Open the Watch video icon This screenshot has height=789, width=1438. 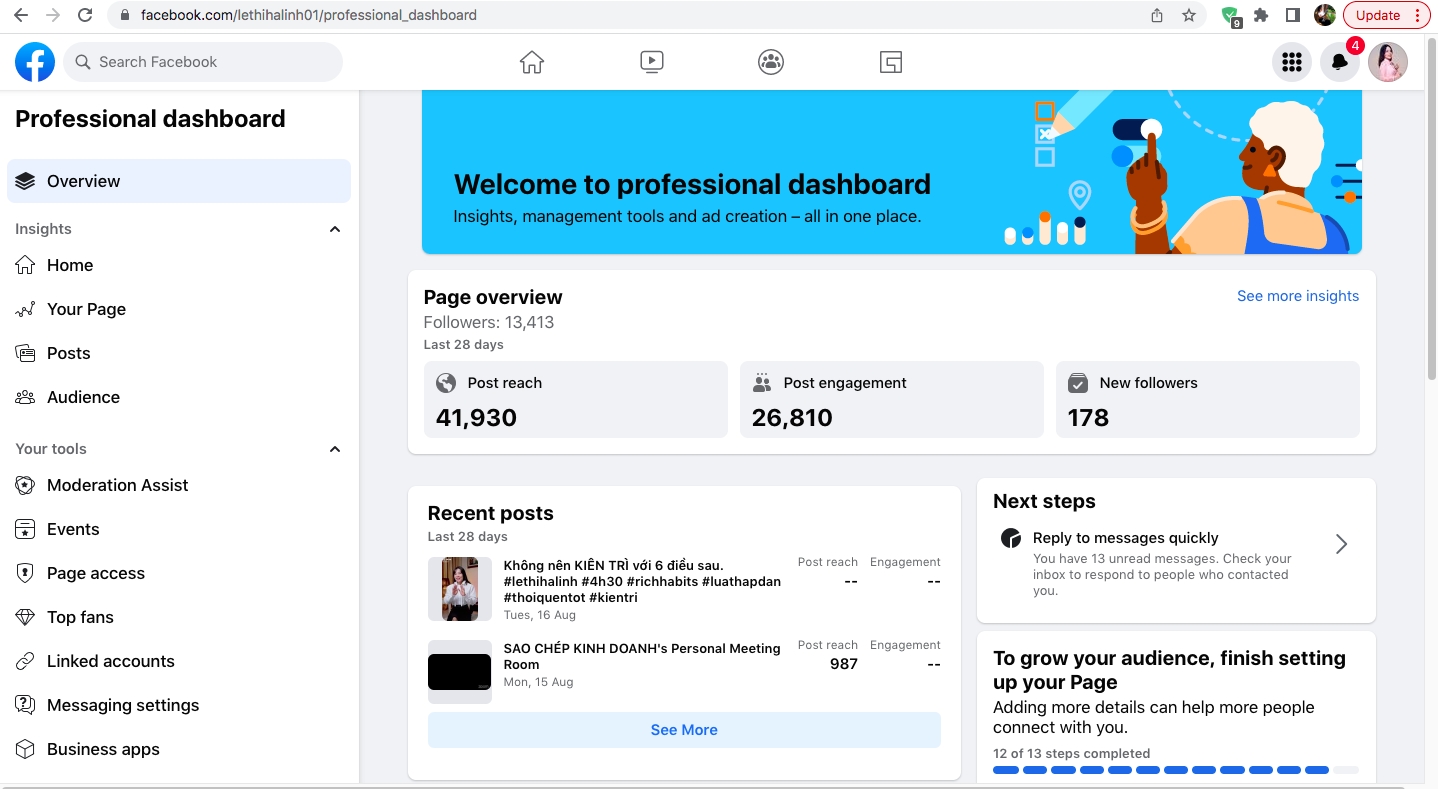[x=651, y=62]
